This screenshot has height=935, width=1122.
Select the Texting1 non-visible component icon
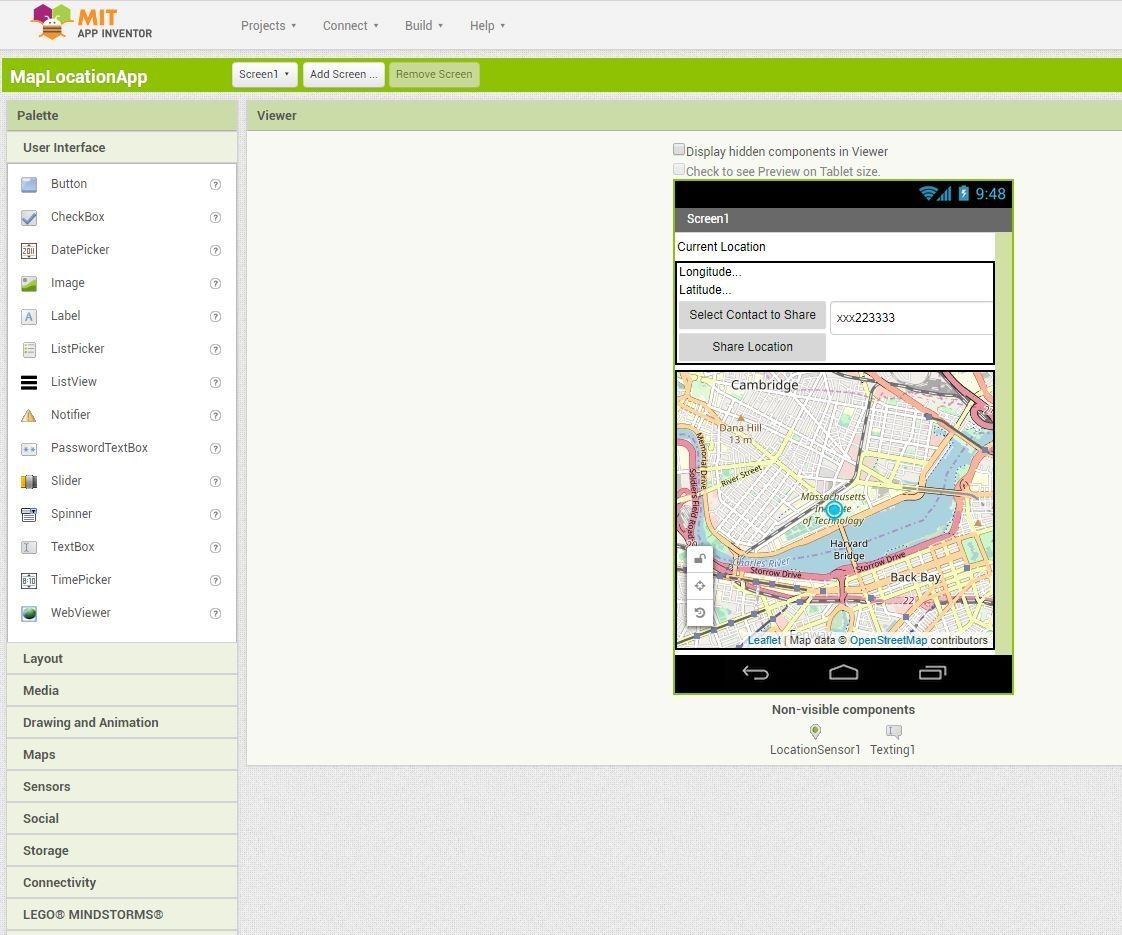tap(894, 731)
